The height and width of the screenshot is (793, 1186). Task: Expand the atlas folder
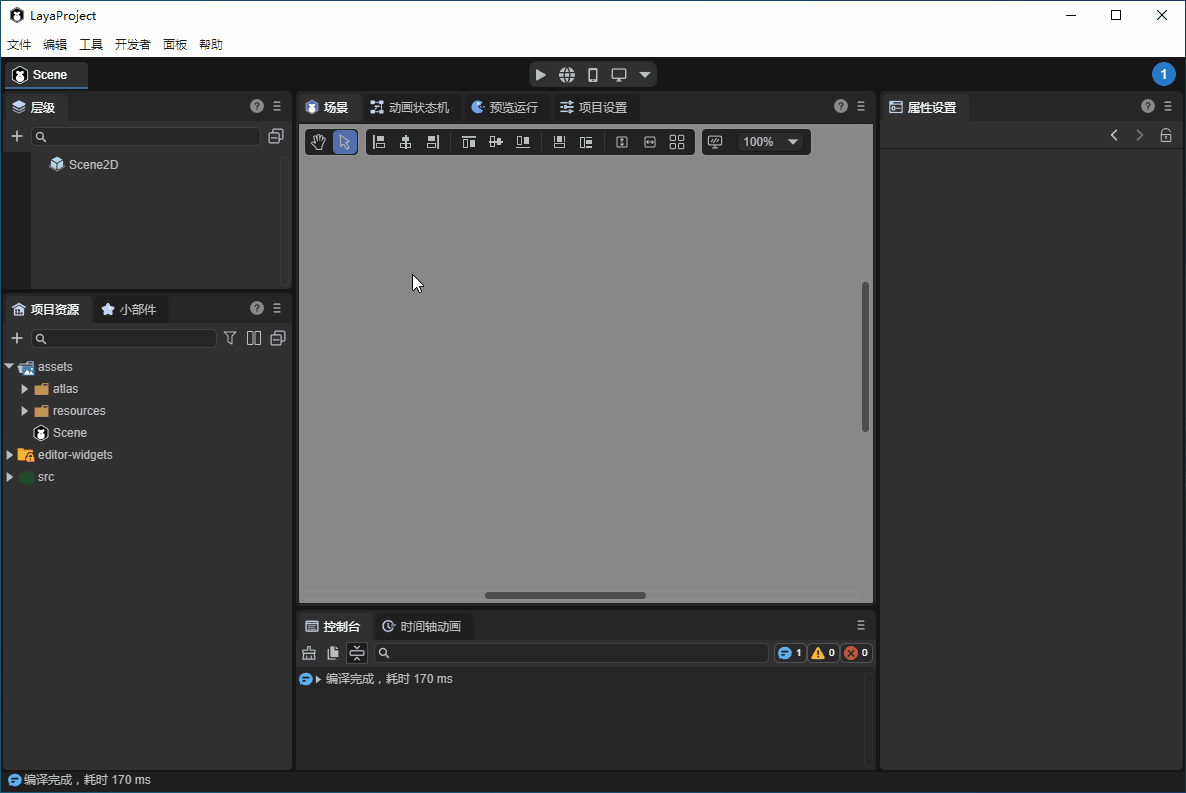tap(25, 389)
